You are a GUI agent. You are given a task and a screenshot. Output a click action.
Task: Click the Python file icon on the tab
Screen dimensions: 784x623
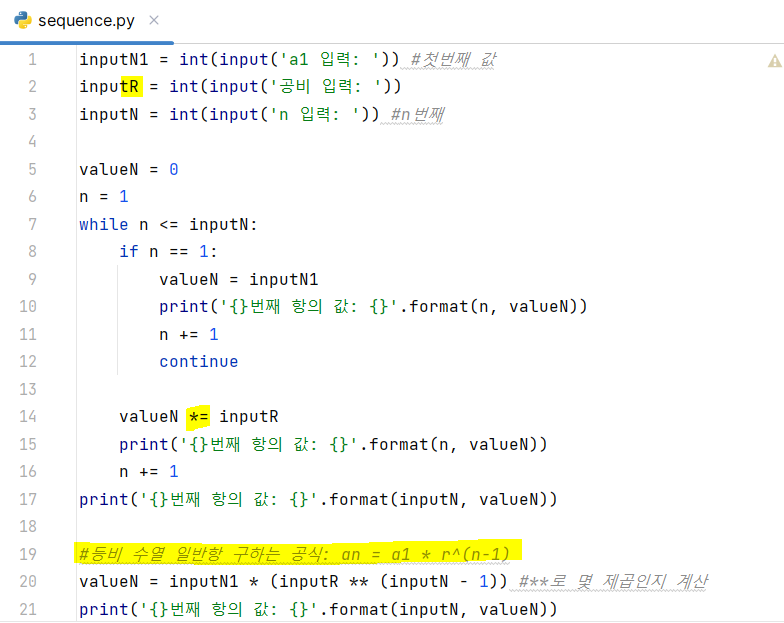tap(22, 20)
